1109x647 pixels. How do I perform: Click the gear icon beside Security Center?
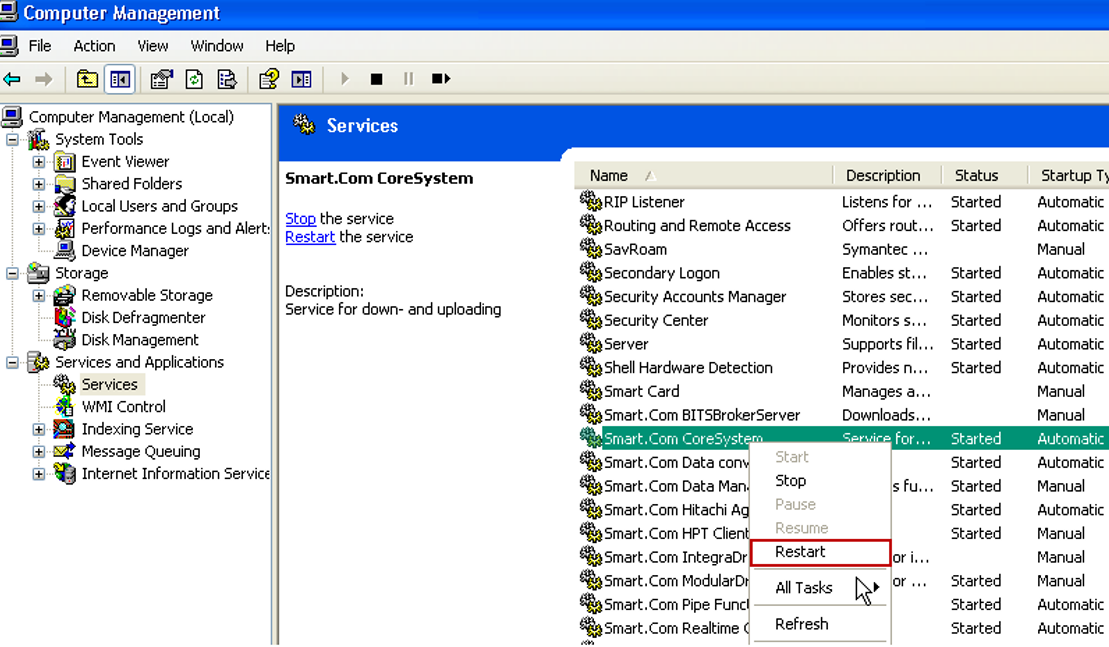click(591, 320)
